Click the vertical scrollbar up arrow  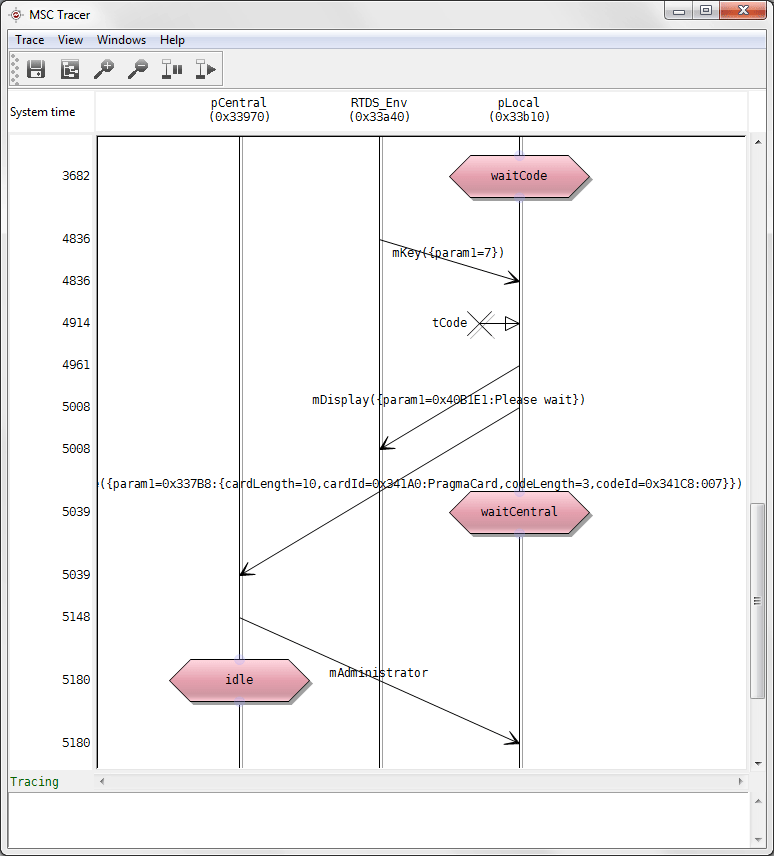758,142
